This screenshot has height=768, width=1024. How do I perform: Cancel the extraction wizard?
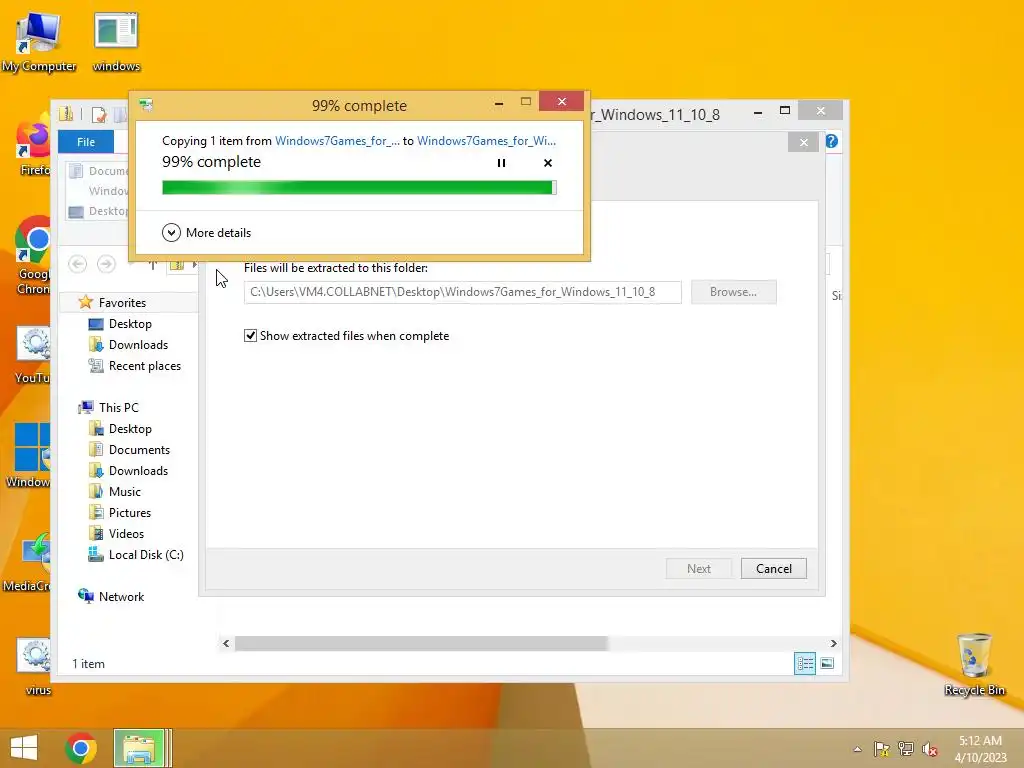pyautogui.click(x=774, y=568)
